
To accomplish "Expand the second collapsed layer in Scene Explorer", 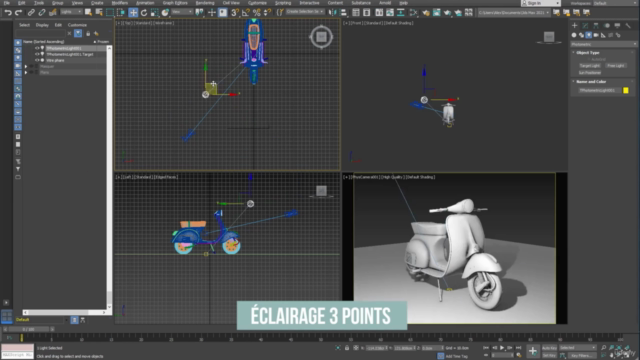I will point(26,72).
